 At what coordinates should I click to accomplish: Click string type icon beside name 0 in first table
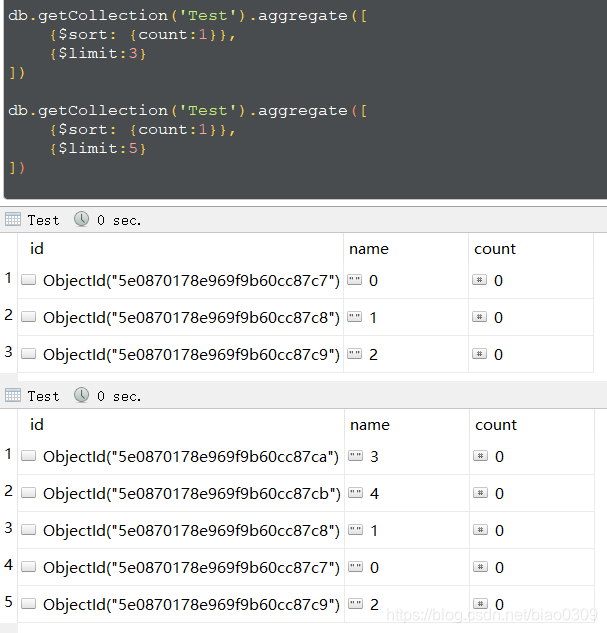[354, 280]
